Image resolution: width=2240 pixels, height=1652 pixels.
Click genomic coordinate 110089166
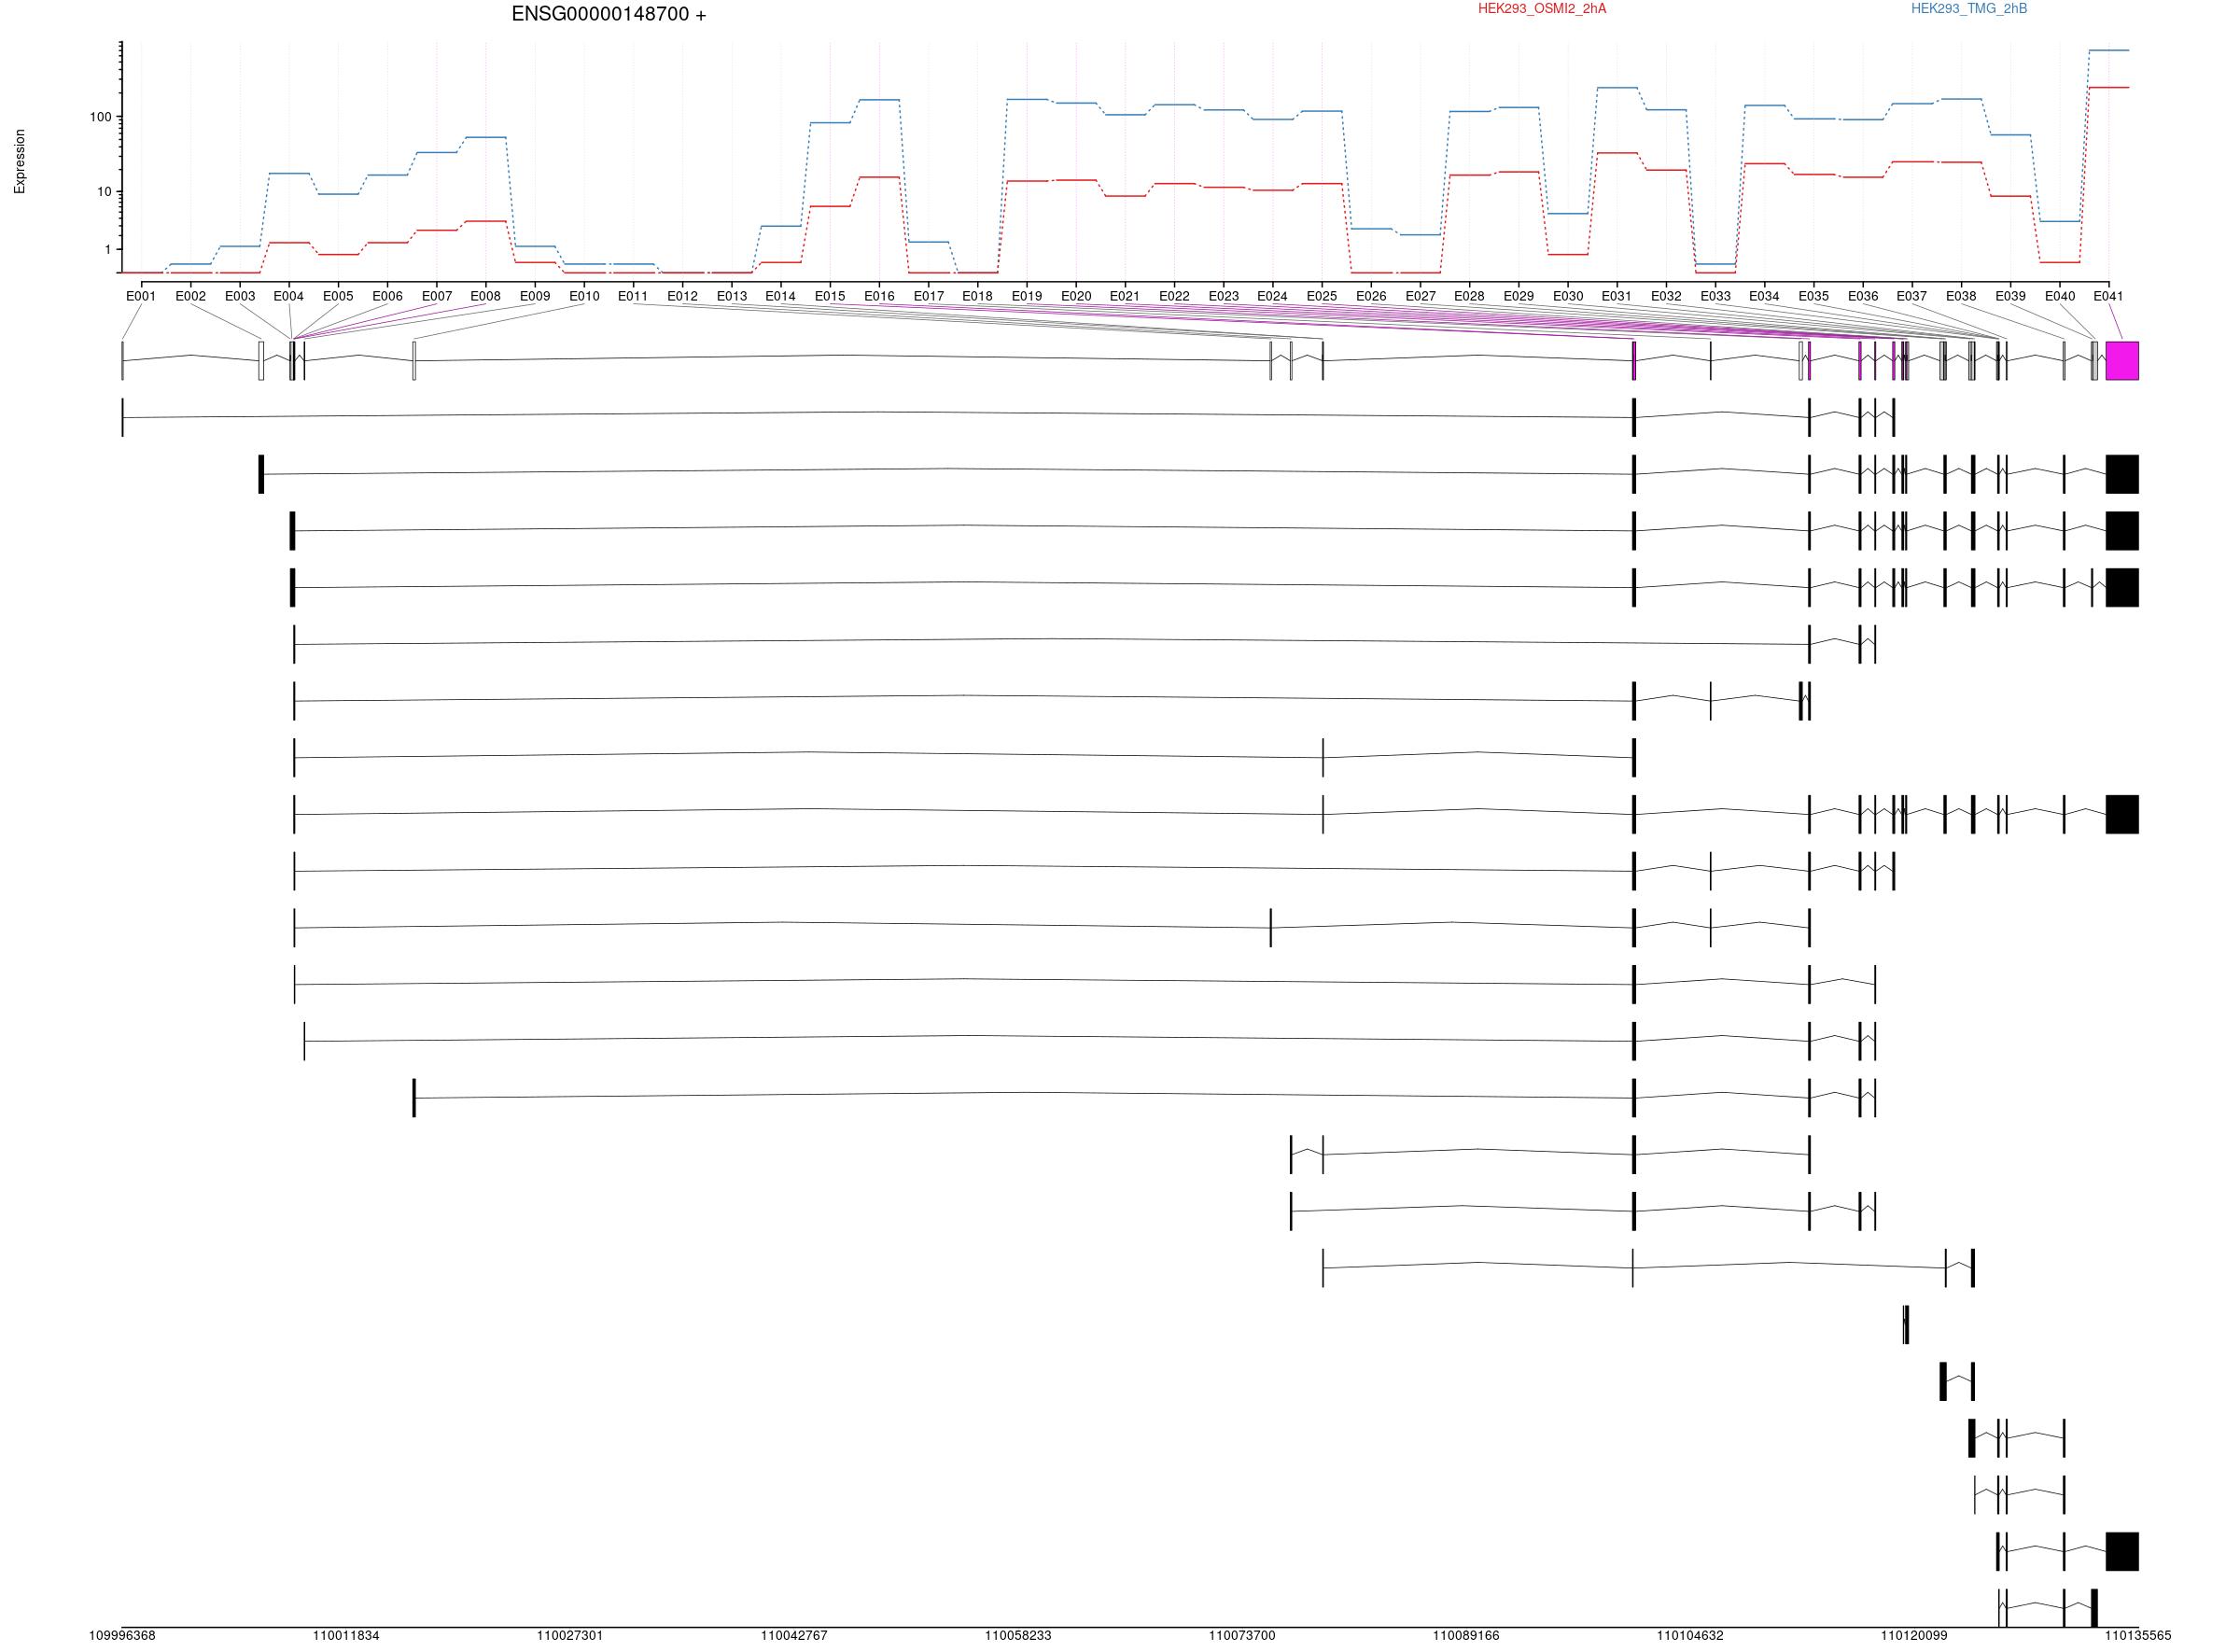coord(1466,1636)
